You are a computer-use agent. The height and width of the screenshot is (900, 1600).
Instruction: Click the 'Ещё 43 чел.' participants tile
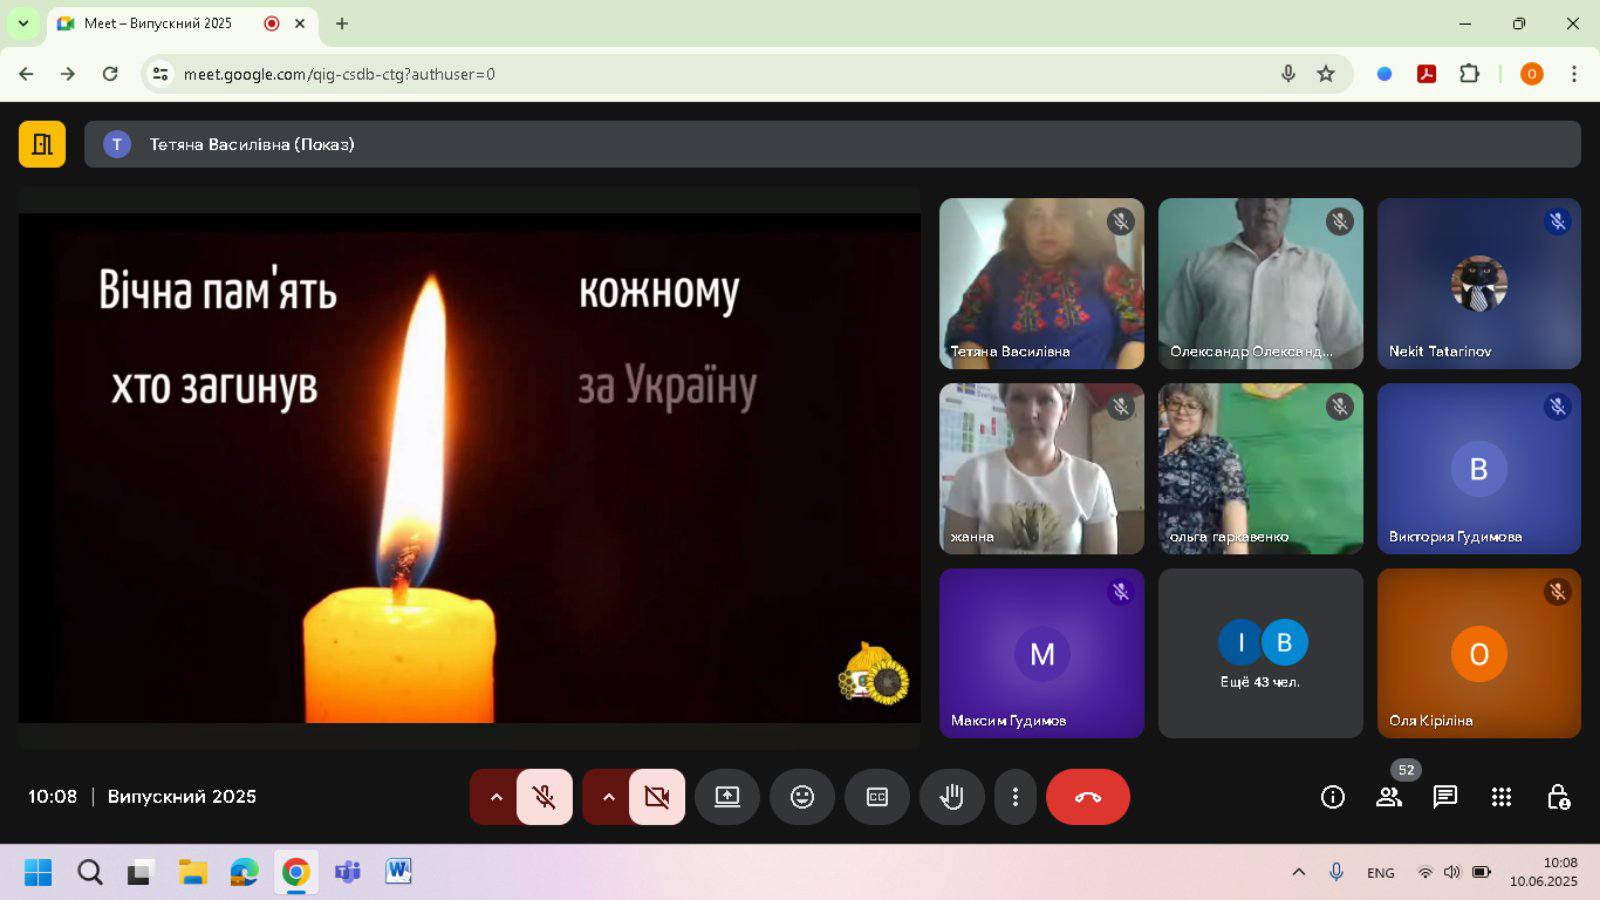click(1260, 654)
